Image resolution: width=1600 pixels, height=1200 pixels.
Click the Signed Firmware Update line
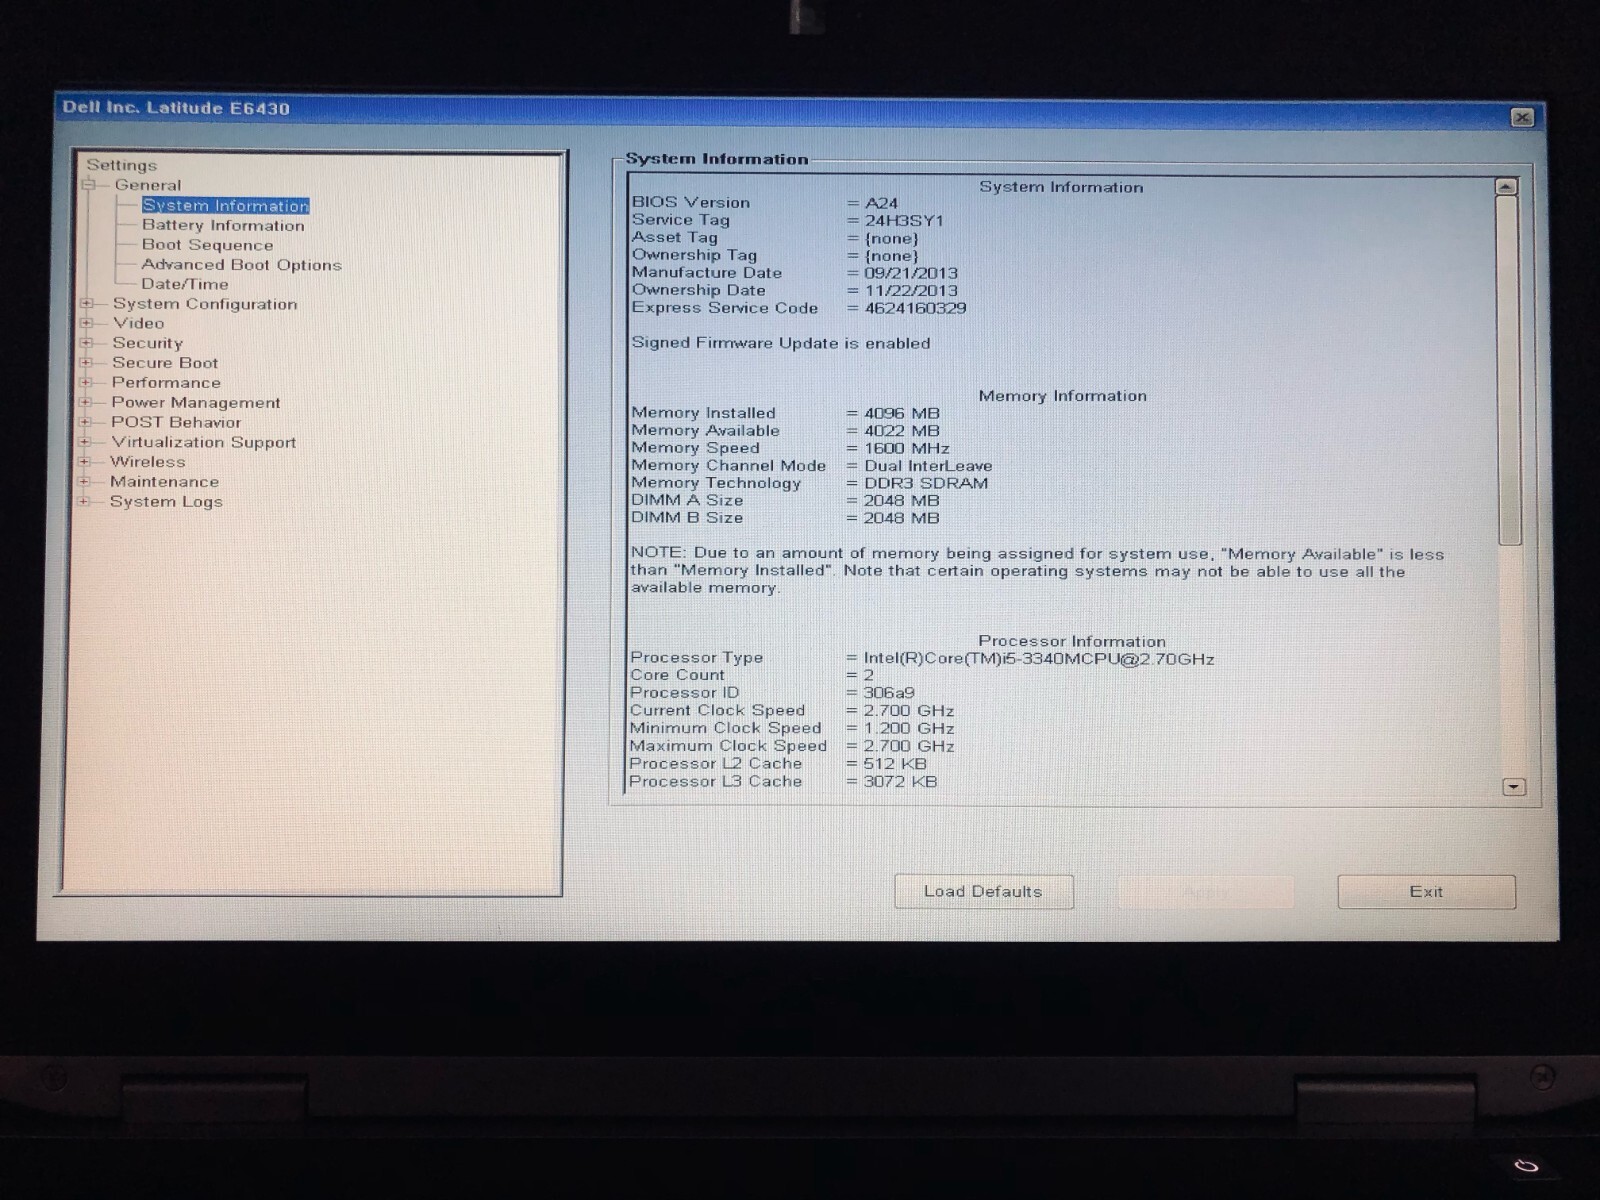pyautogui.click(x=781, y=343)
